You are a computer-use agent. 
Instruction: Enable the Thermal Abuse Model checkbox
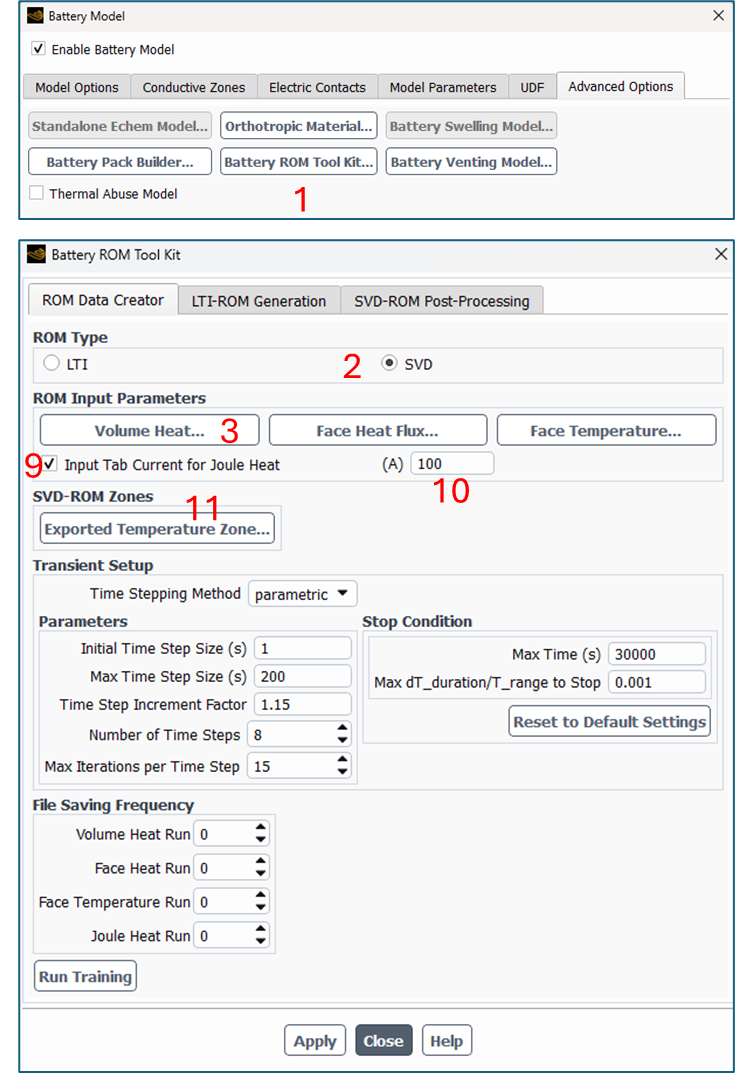click(x=37, y=194)
